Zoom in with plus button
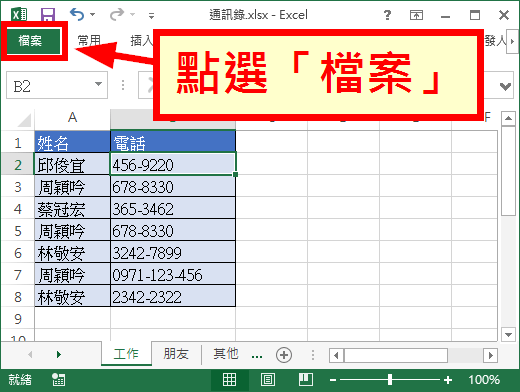 pos(448,380)
